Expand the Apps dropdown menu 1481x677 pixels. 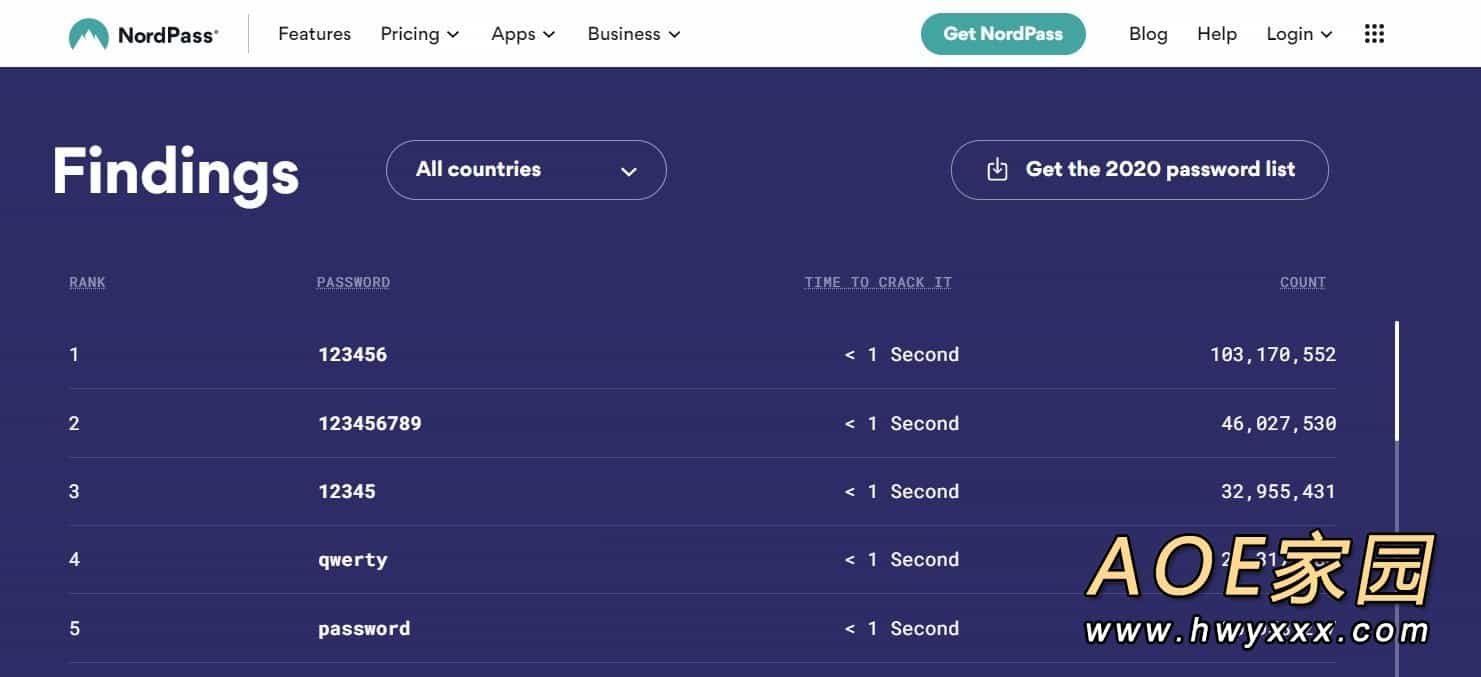[x=523, y=34]
